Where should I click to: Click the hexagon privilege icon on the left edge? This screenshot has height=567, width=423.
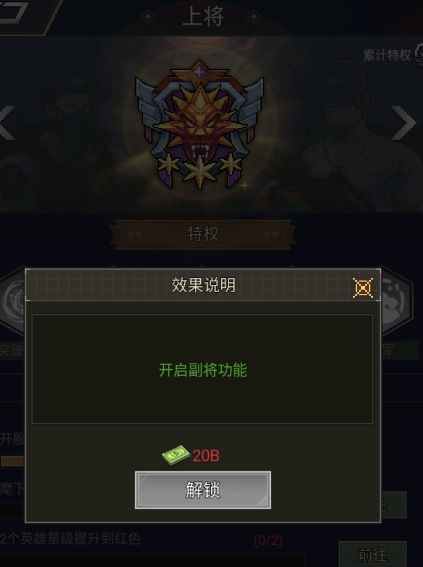coord(13,301)
